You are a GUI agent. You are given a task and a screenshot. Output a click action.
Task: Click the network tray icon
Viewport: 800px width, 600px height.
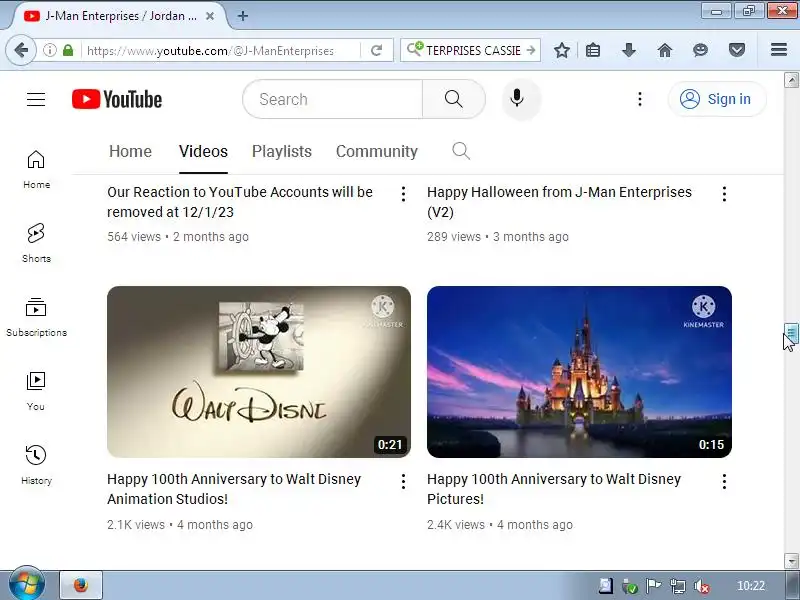click(x=678, y=586)
